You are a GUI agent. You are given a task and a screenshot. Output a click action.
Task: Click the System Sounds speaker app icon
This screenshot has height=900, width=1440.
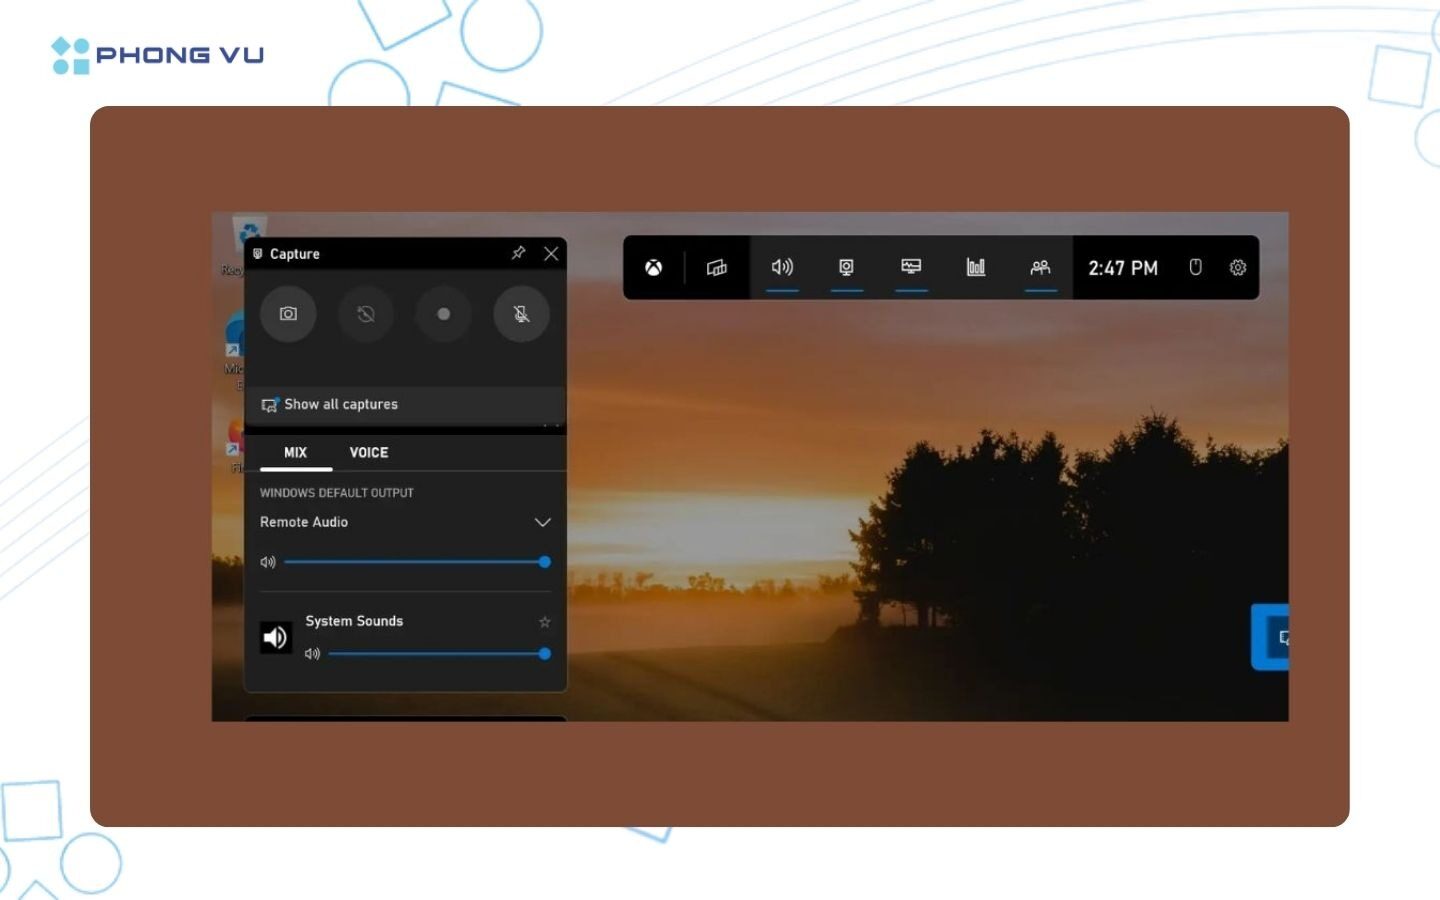click(x=276, y=637)
